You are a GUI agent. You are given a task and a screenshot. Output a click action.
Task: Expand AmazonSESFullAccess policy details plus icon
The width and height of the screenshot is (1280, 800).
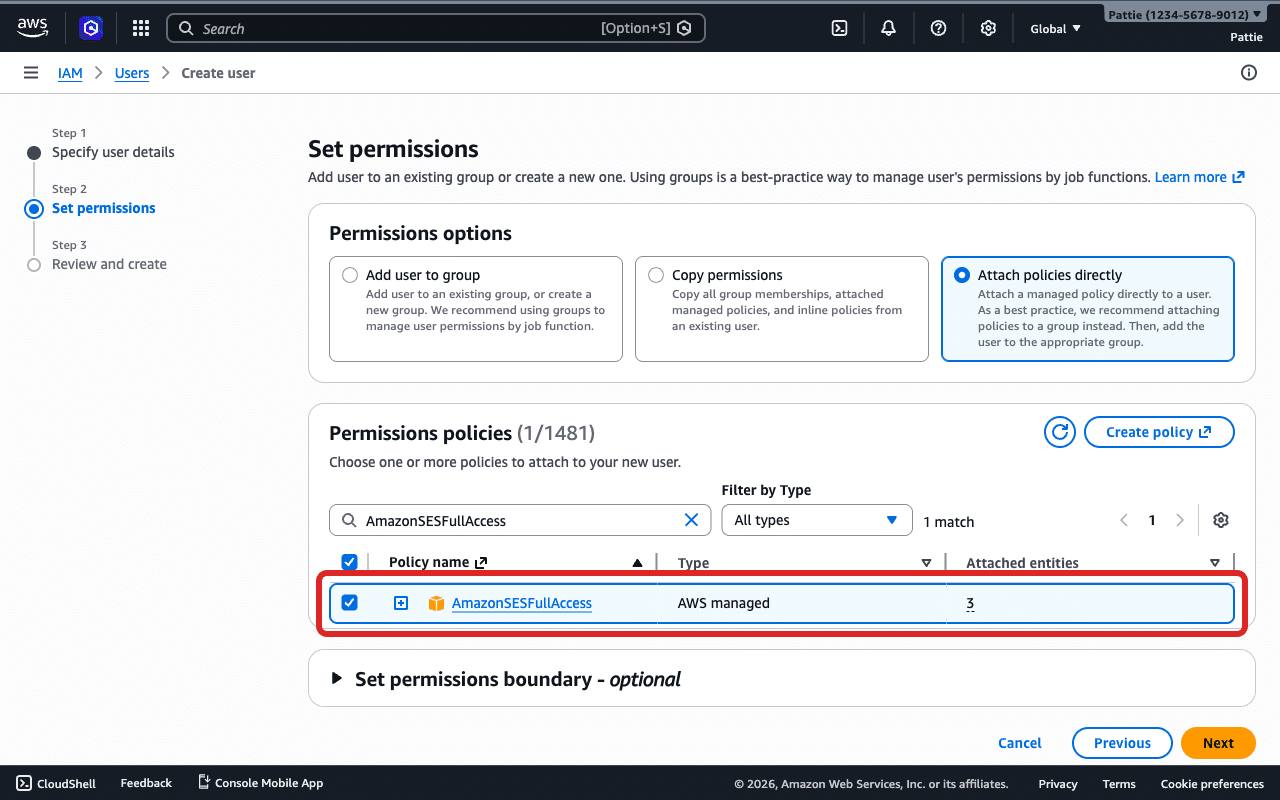point(401,603)
